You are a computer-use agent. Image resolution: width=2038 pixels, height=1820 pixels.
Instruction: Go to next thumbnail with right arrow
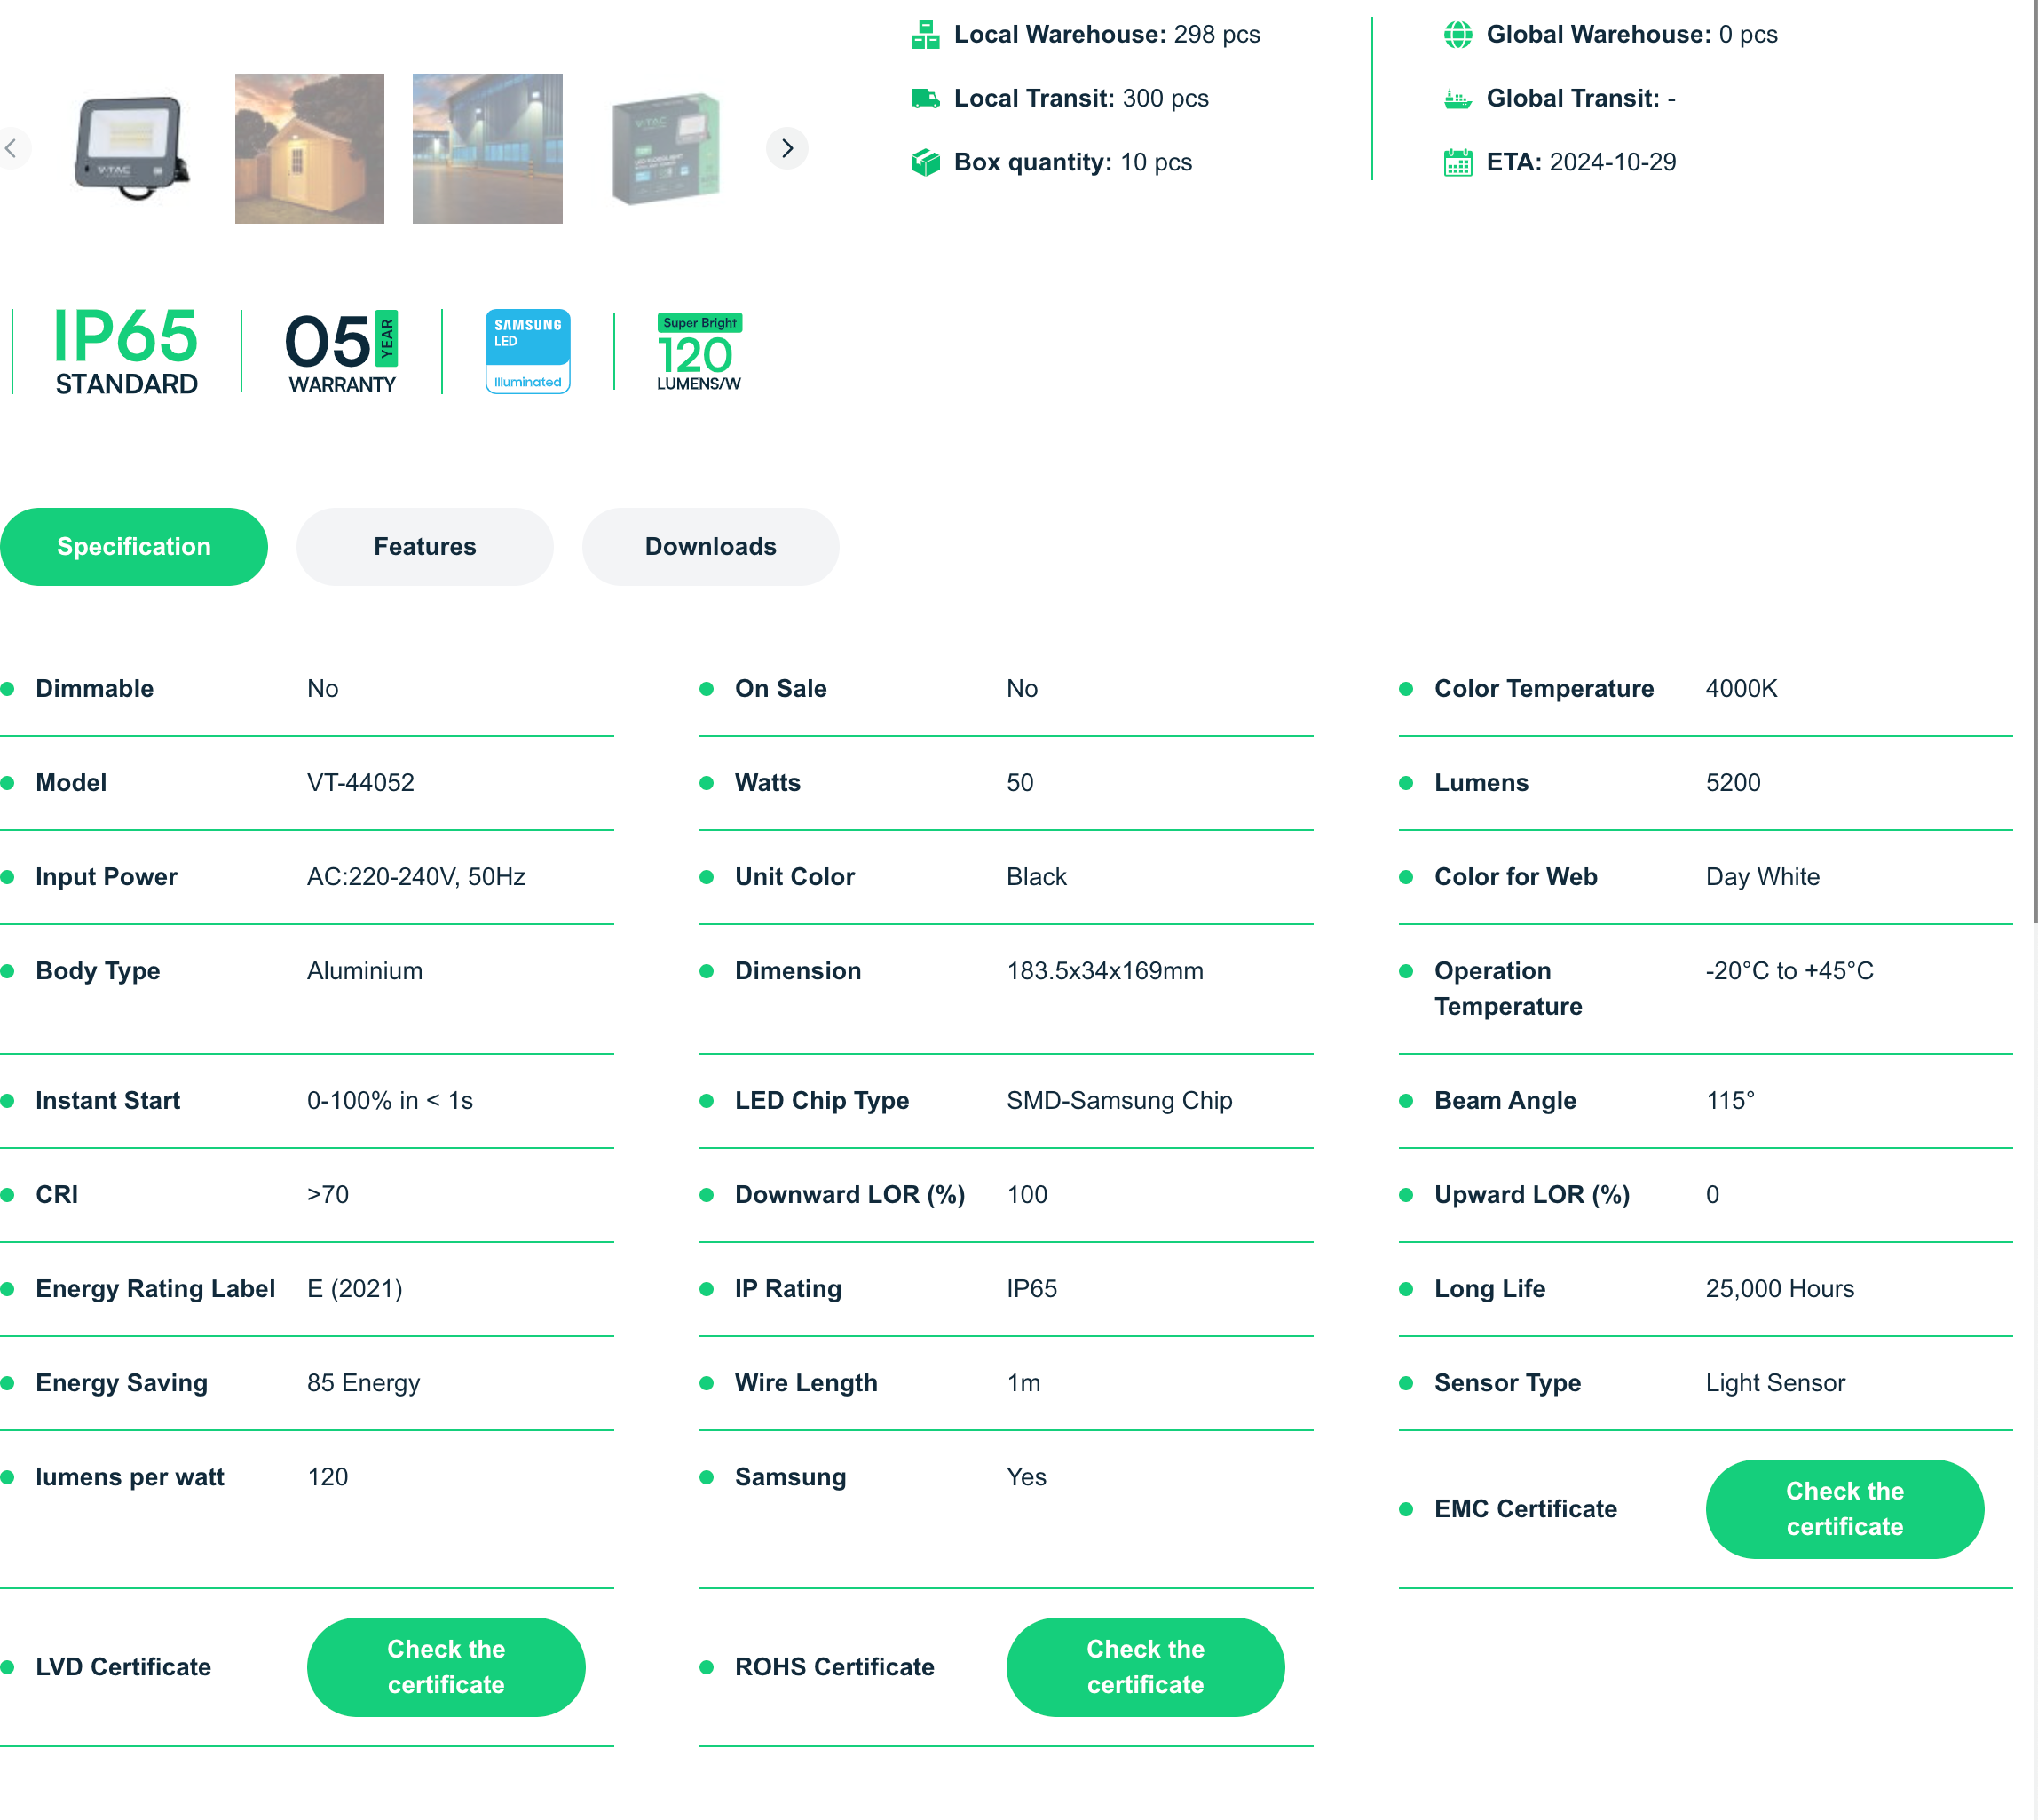coord(787,149)
